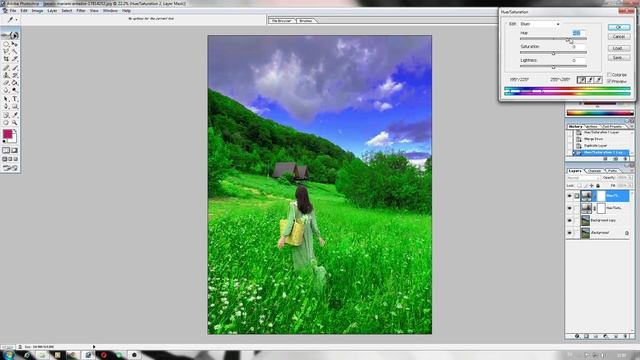640x360 pixels.
Task: Select the Clone Stamp tool
Action: 6,75
